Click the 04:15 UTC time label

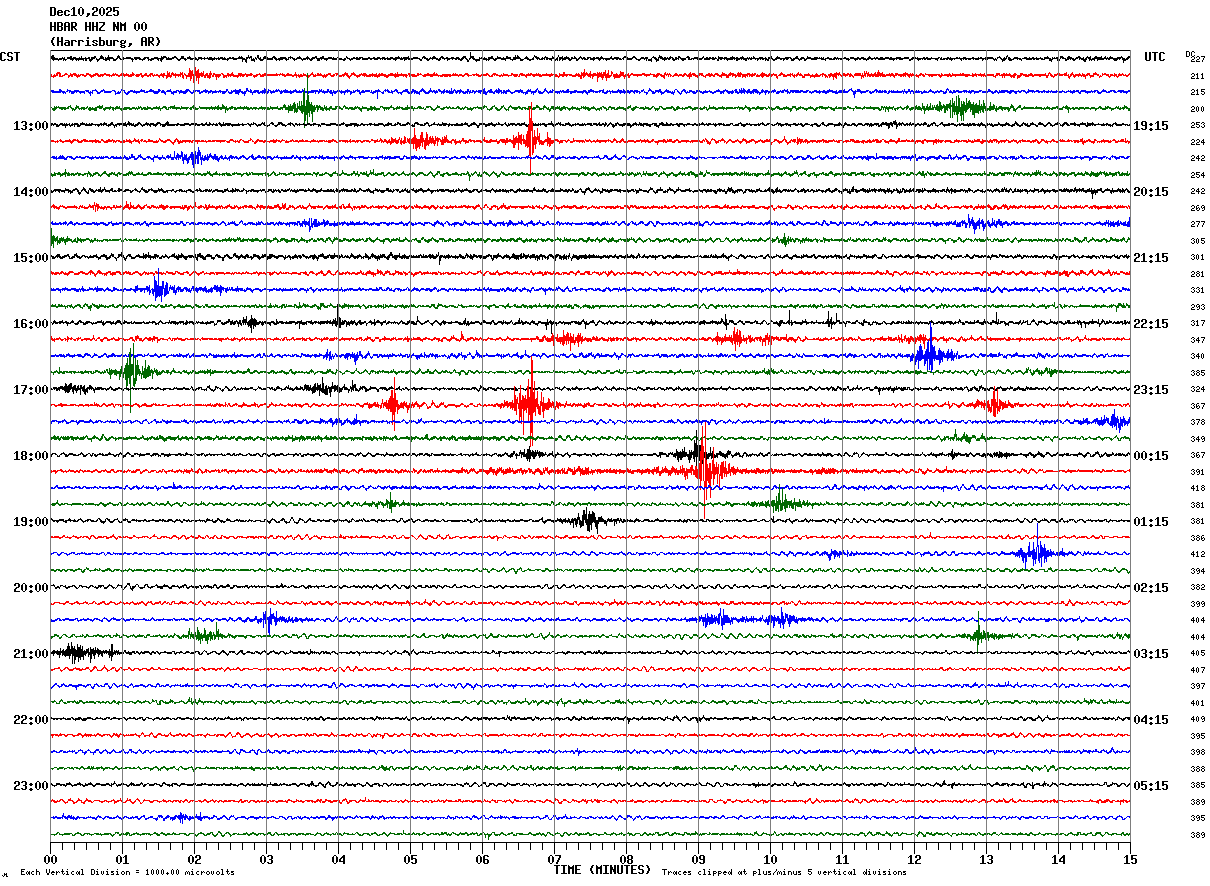(x=1151, y=720)
